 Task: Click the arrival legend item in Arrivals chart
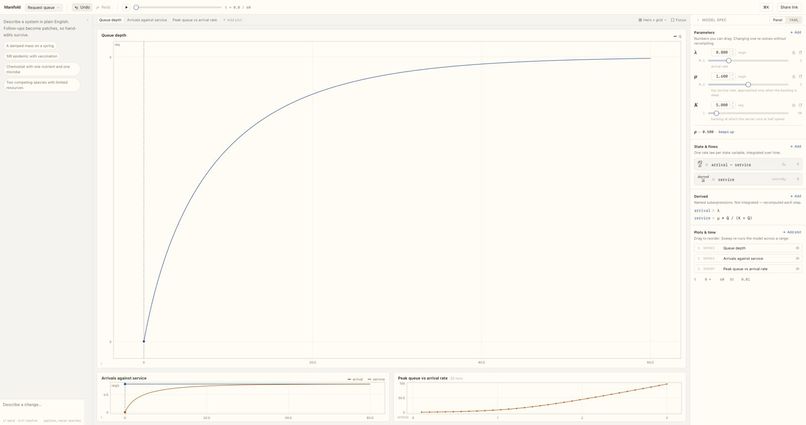[355, 379]
